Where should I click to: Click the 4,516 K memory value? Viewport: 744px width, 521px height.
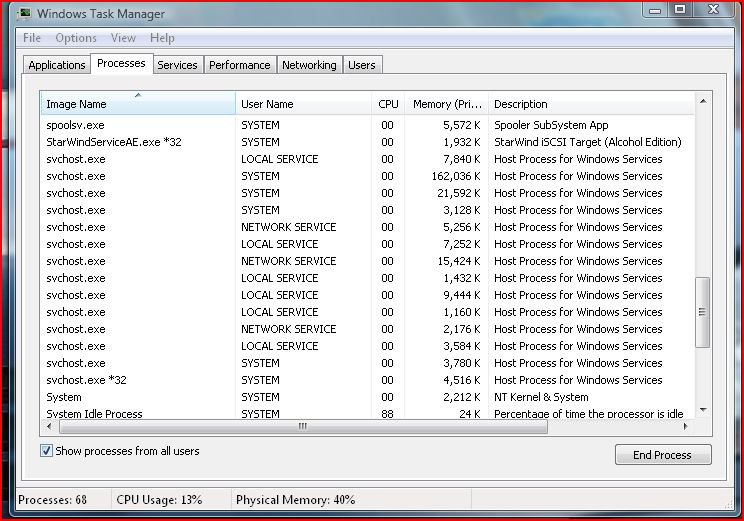point(462,380)
